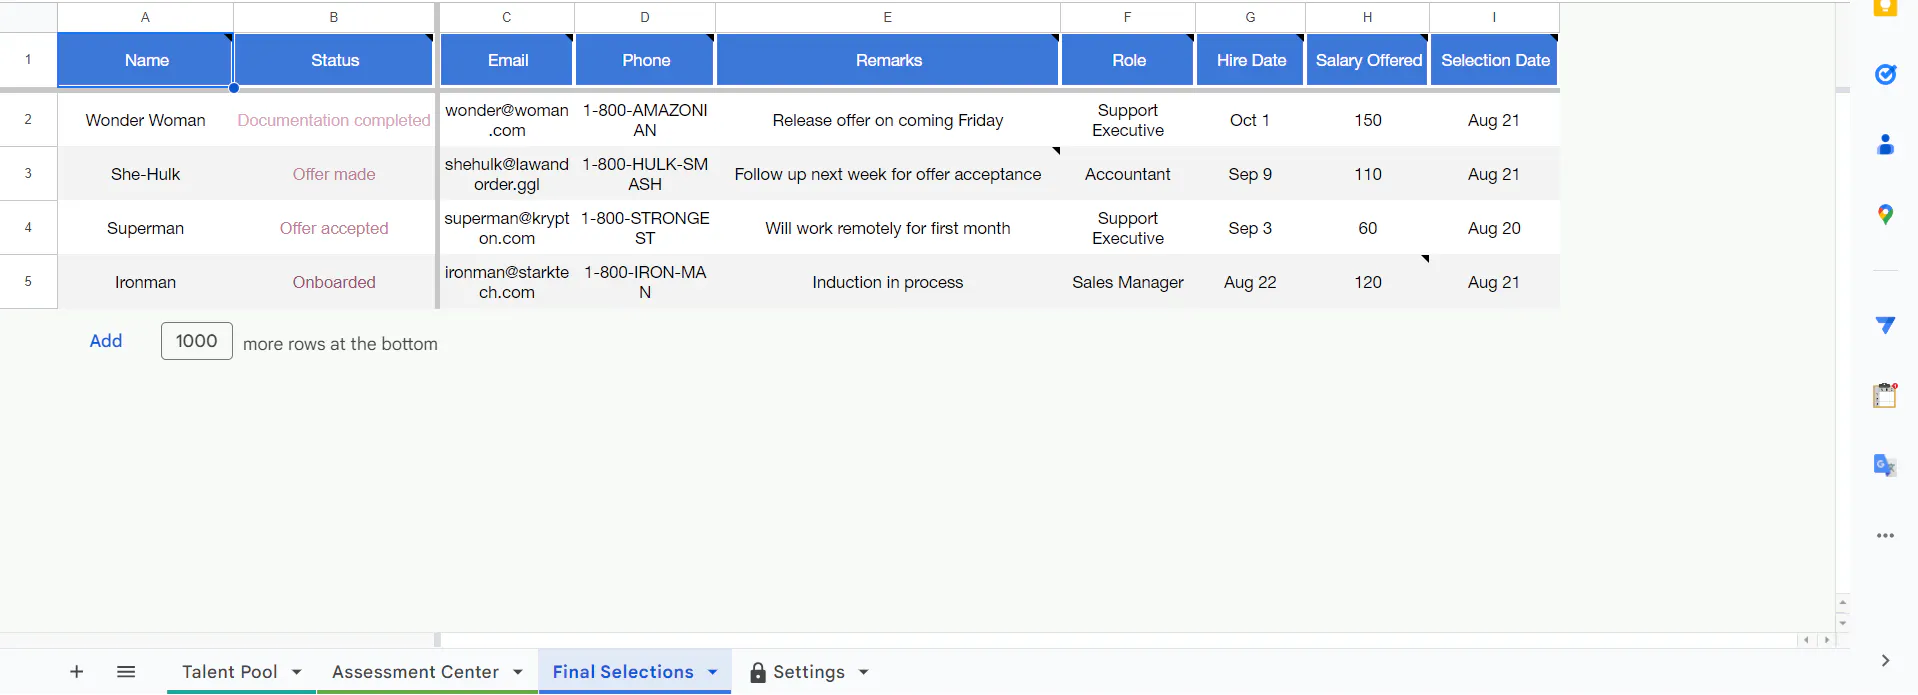Click the Documentation completed status cell

334,120
